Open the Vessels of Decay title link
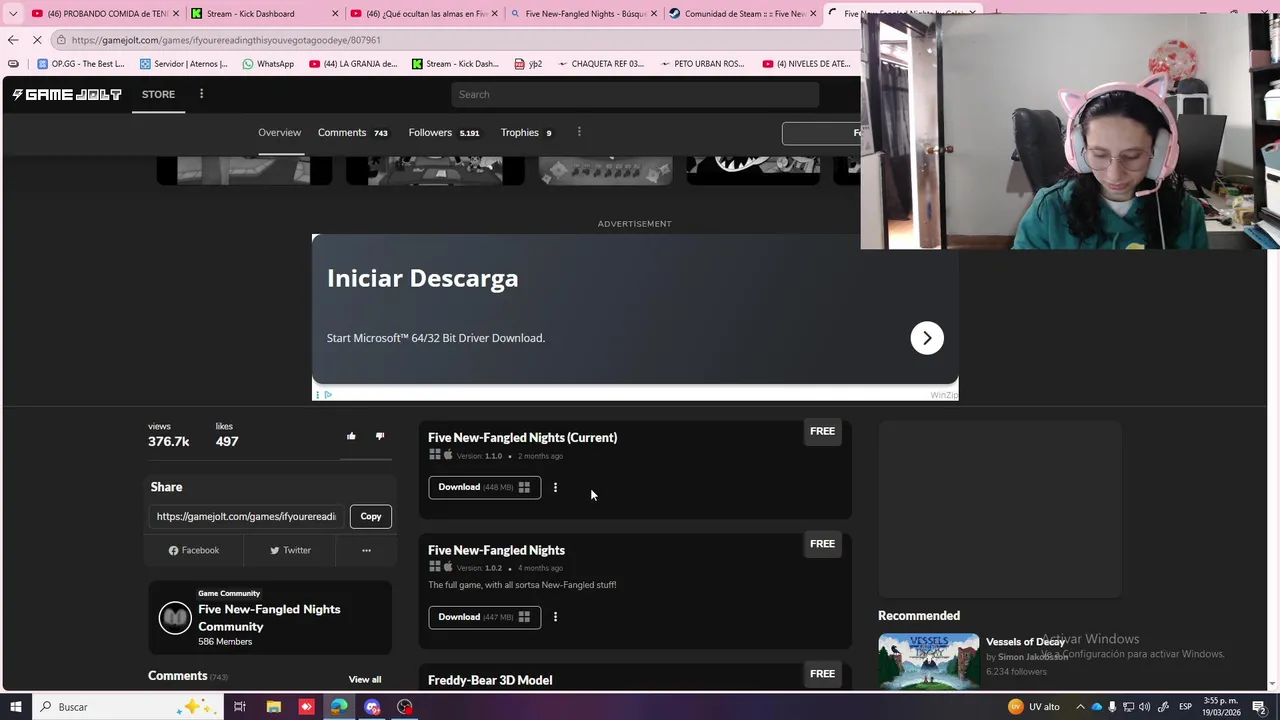This screenshot has height=720, width=1280. [1025, 642]
